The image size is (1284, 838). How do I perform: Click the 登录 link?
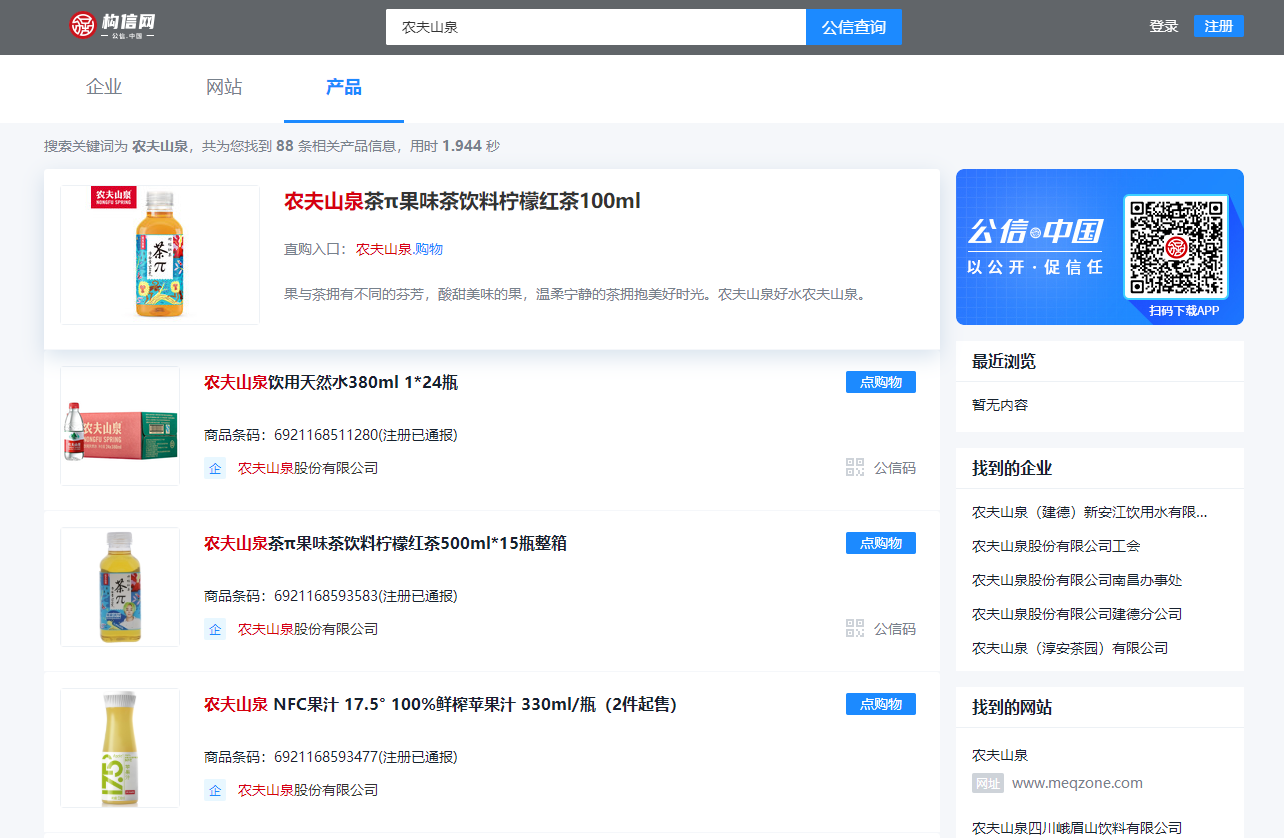point(1164,26)
